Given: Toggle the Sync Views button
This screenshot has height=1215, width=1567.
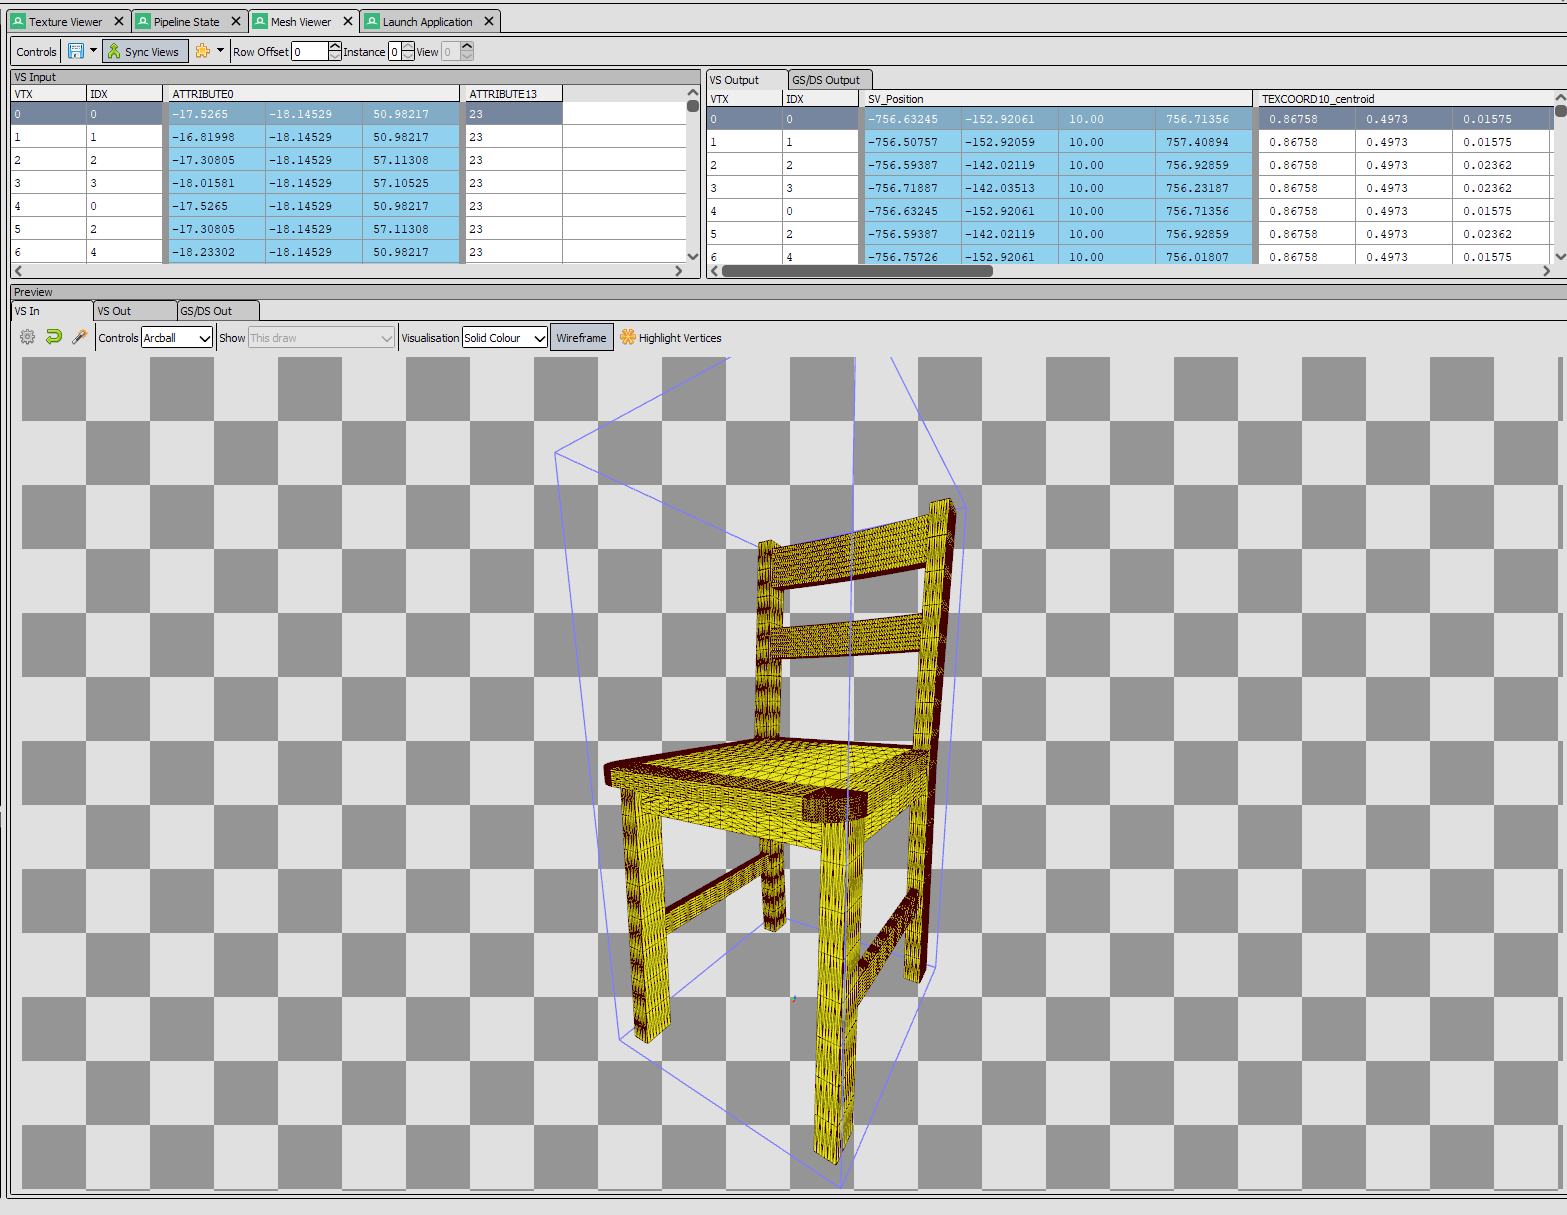Looking at the screenshot, I should click(x=144, y=52).
